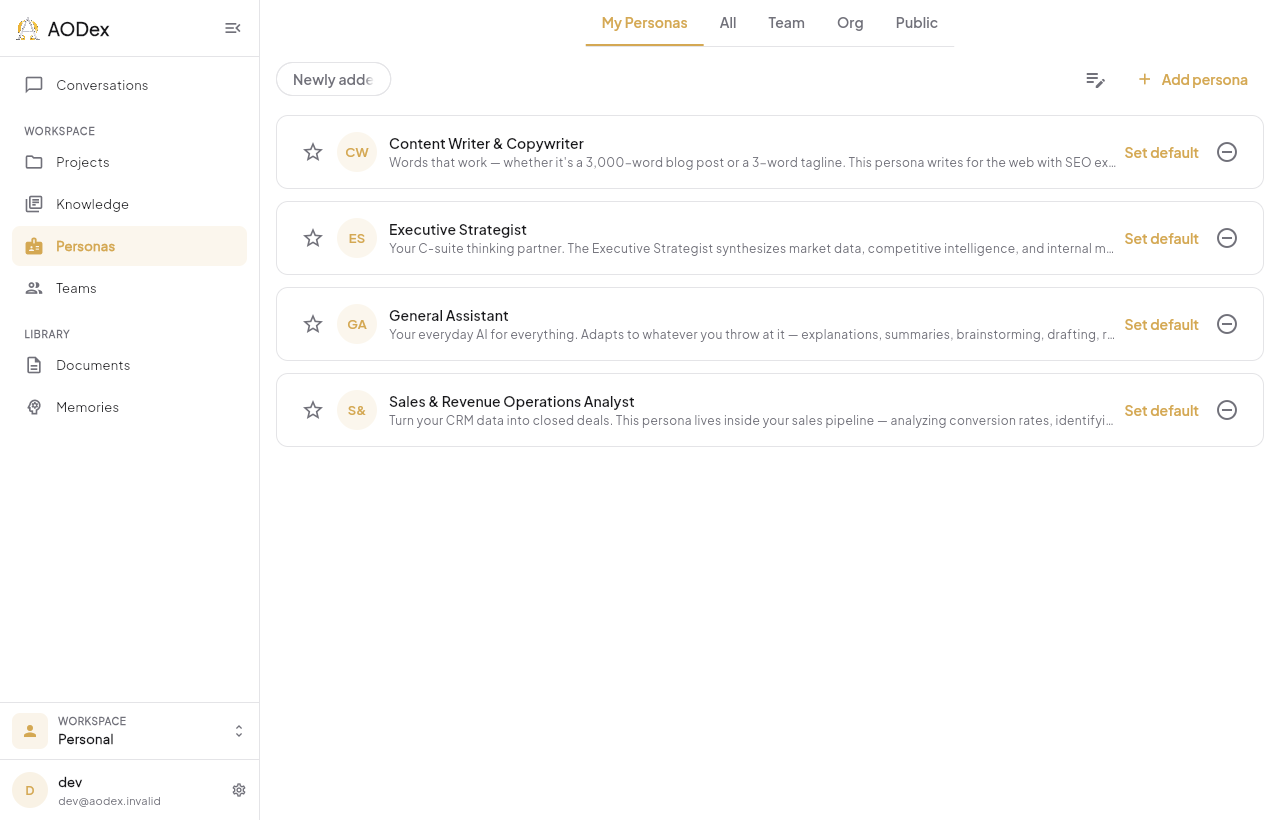This screenshot has width=1280, height=820.
Task: Collapse the sidebar menu icon
Action: tap(233, 28)
